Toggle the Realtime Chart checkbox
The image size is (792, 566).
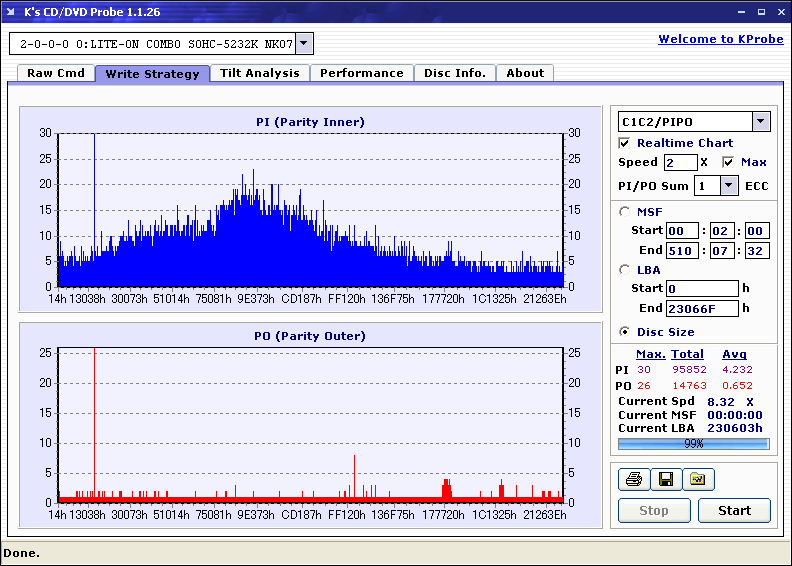[625, 143]
